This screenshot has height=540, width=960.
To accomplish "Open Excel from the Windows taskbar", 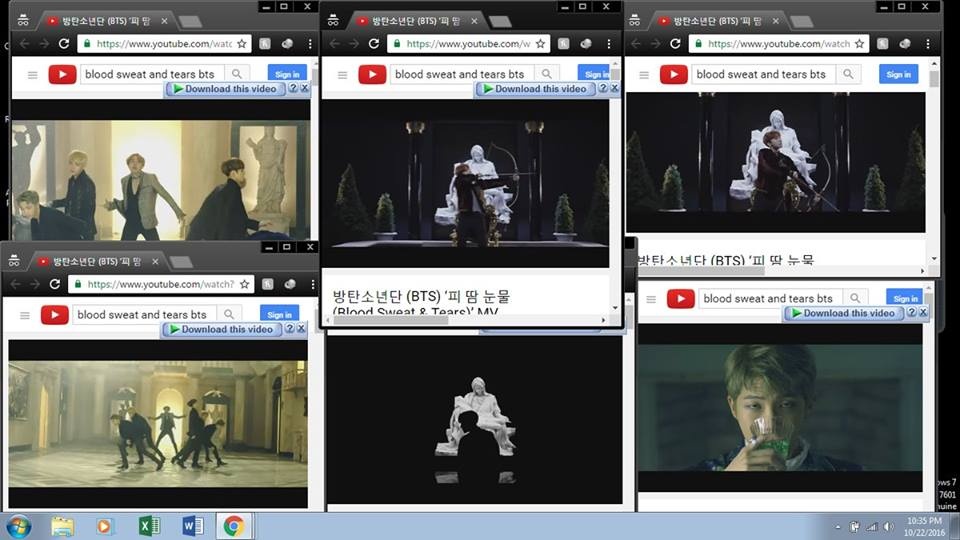I will tap(149, 526).
